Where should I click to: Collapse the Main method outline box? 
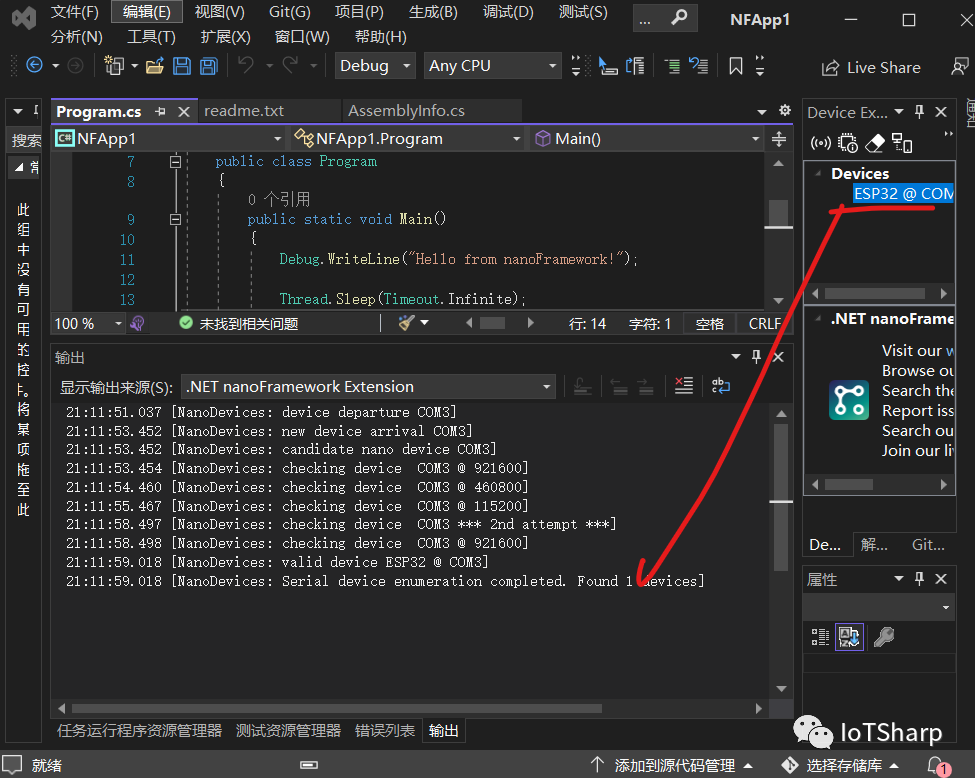click(x=175, y=220)
